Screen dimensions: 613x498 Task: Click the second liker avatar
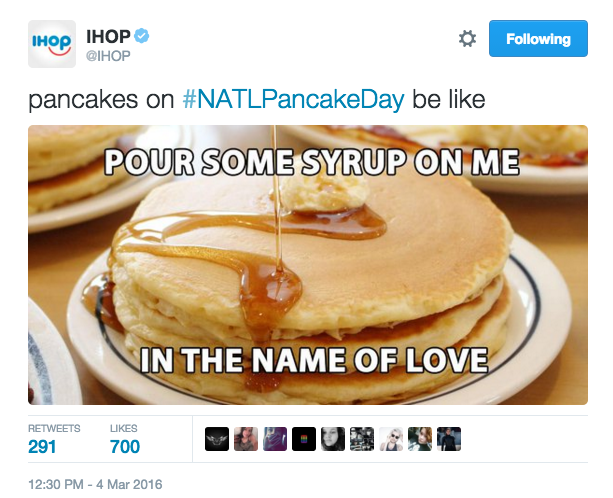pos(245,439)
